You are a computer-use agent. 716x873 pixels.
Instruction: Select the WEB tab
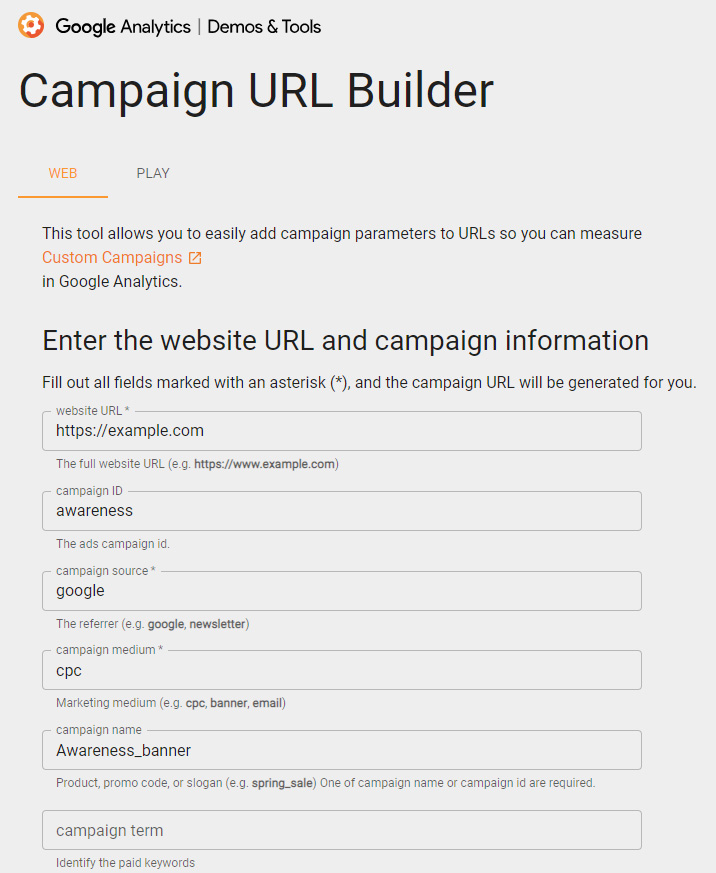(63, 173)
